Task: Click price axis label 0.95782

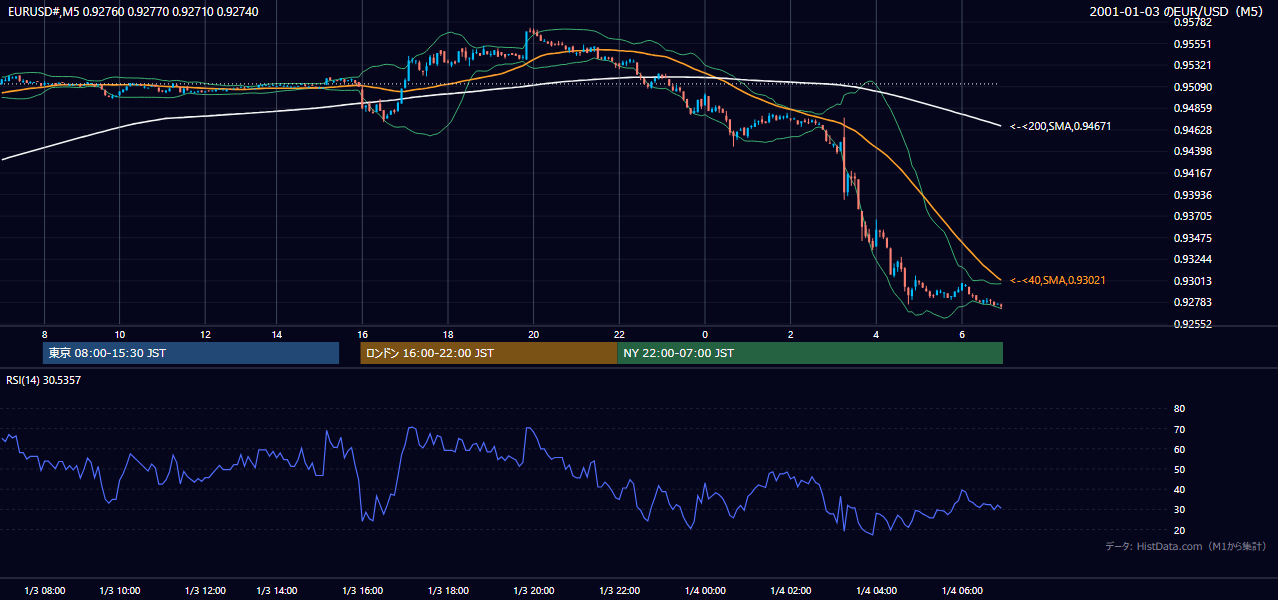Action: coord(1192,22)
